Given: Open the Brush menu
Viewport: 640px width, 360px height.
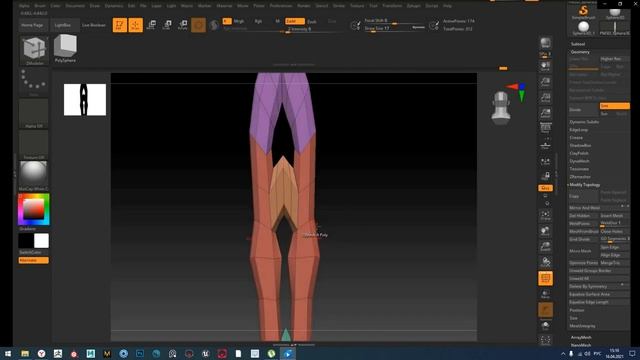Looking at the screenshot, I should tap(40, 6).
